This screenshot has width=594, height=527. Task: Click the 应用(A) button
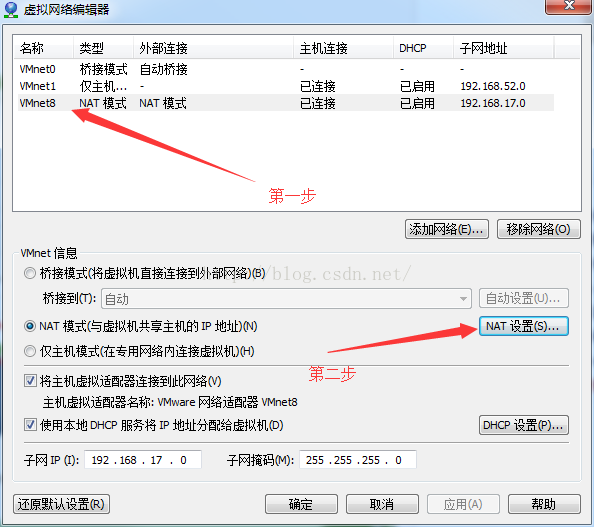click(x=463, y=504)
